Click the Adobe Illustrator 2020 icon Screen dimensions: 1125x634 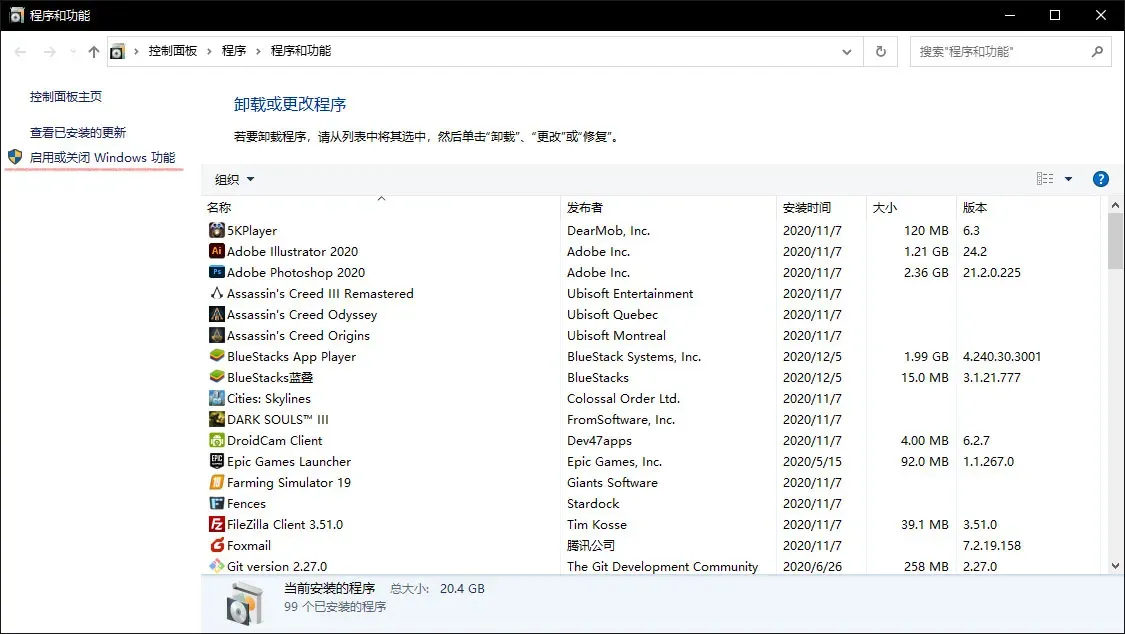coord(217,251)
